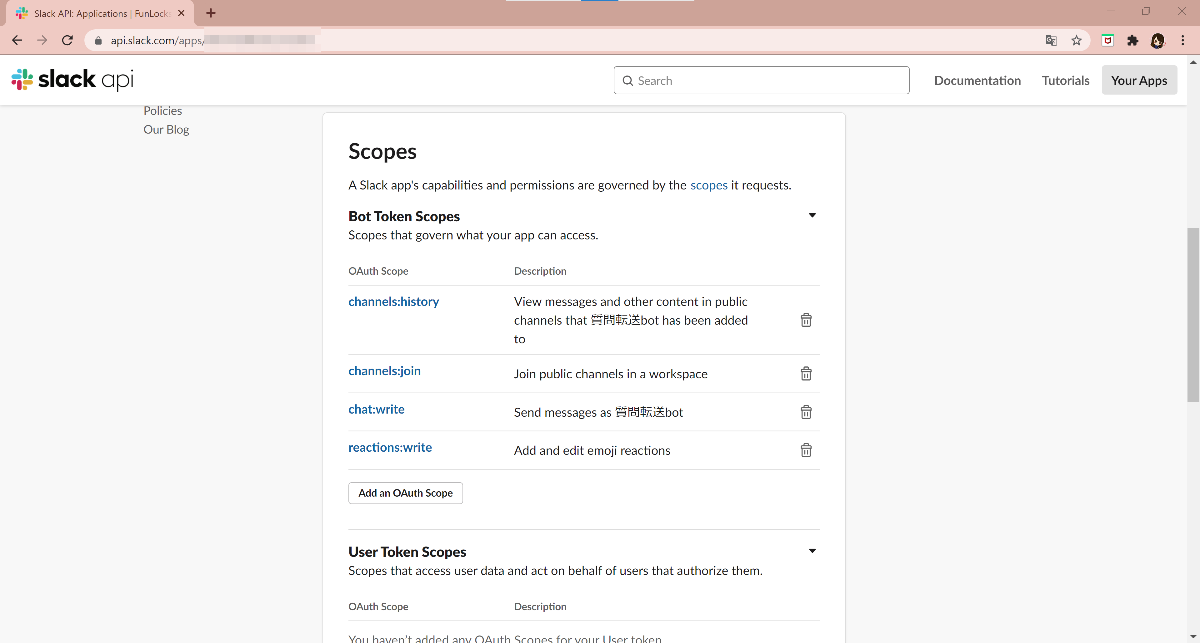Screen dimensions: 1200x643
Task: Open the browser profile avatar
Action: coord(1158,40)
